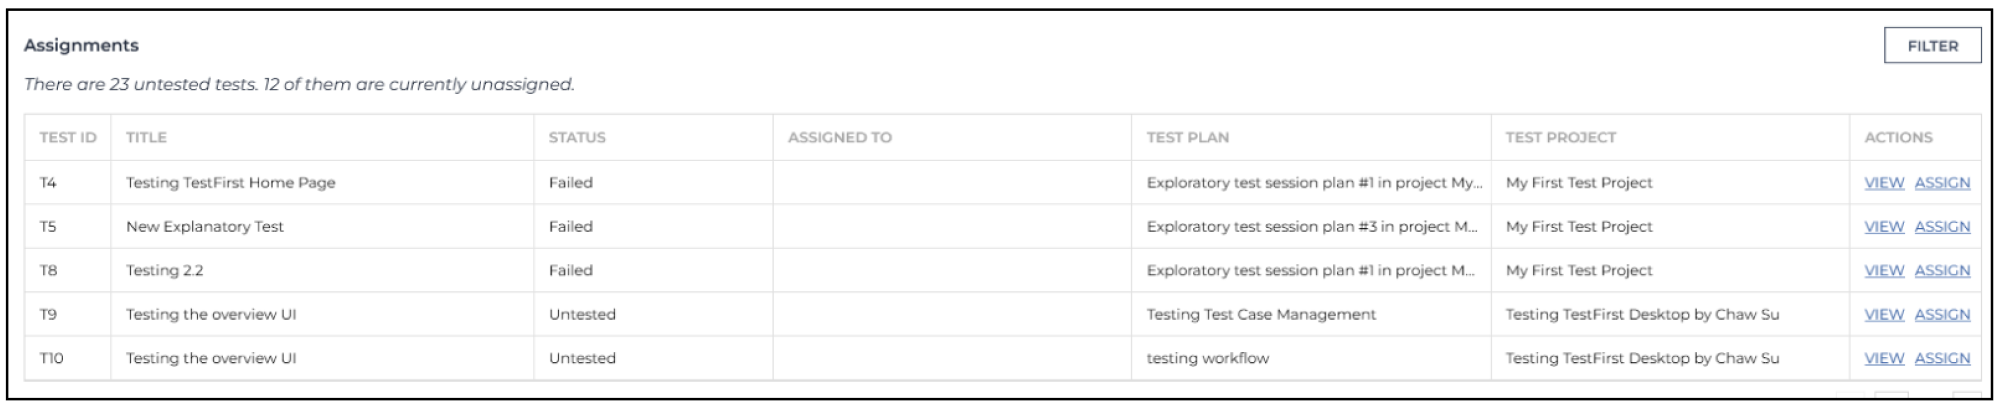This screenshot has width=1996, height=404.
Task: Click the testing workflow test plan cell
Action: click(x=1311, y=359)
